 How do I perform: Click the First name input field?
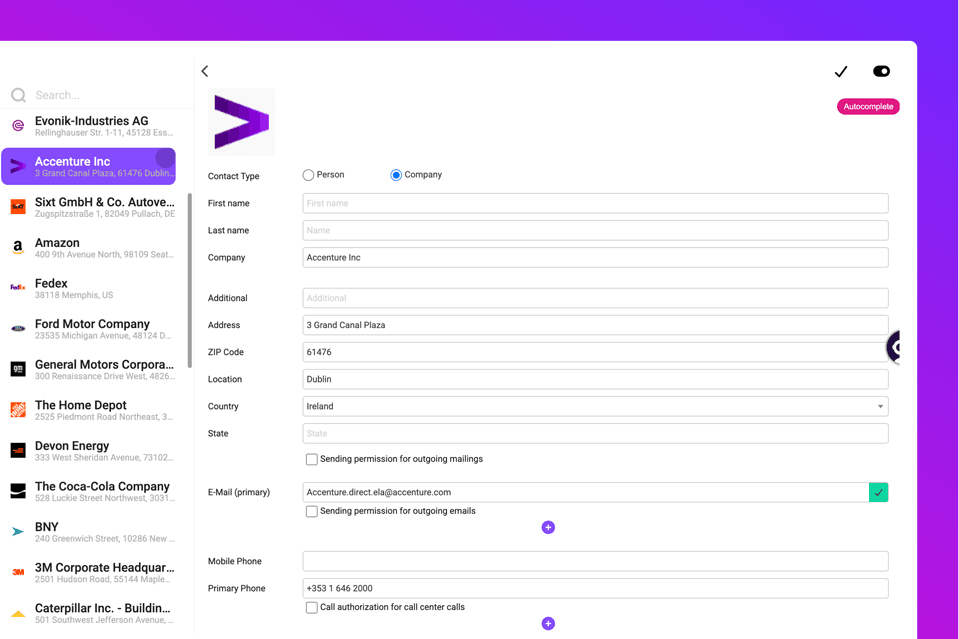coord(595,203)
